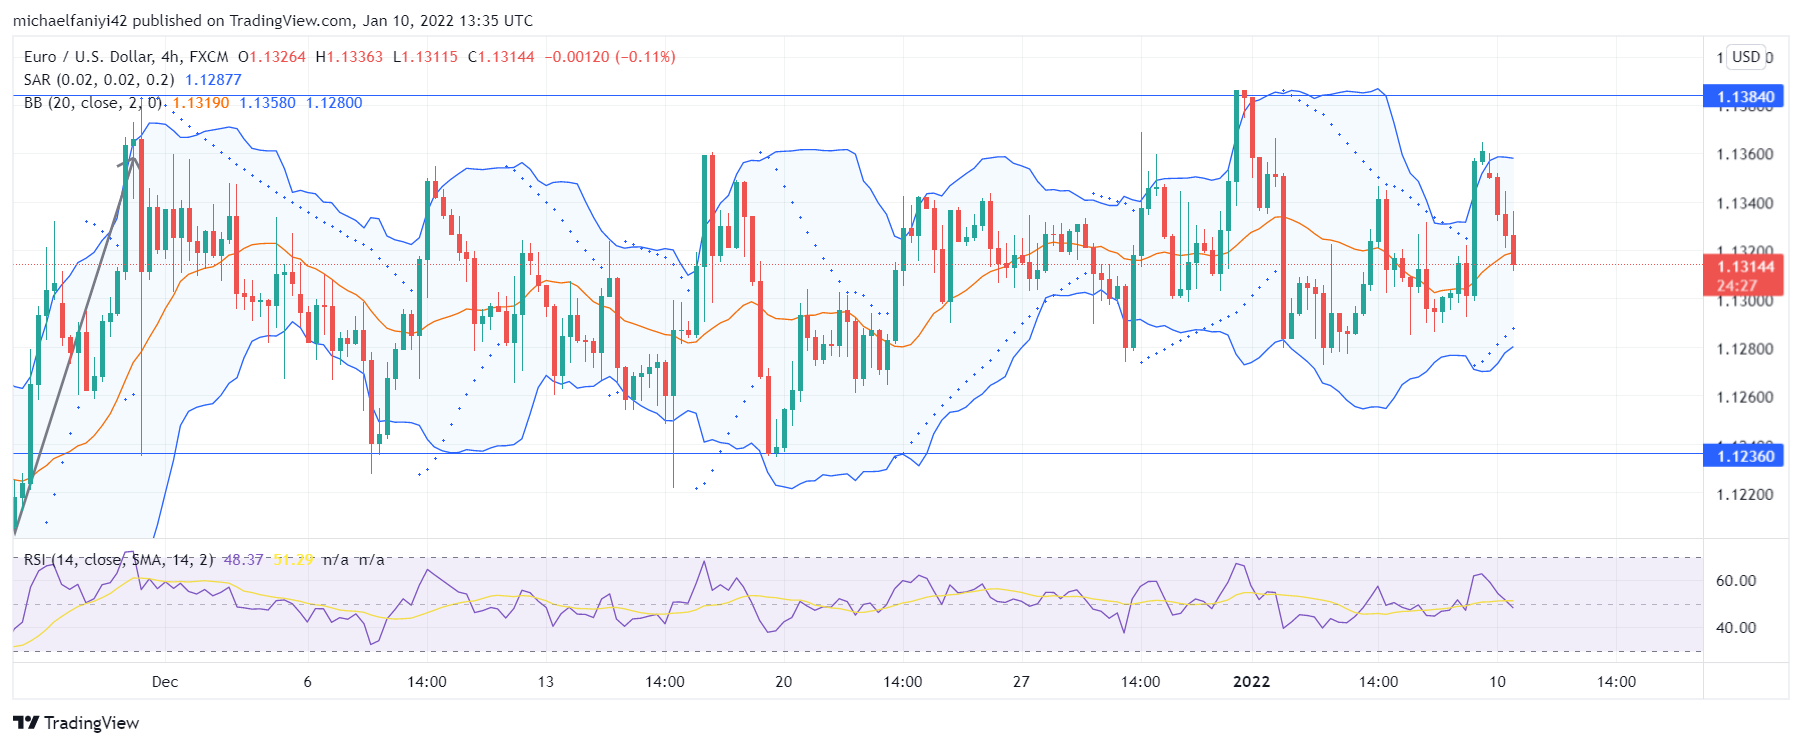1802x746 pixels.
Task: Click the Dec label on time axis
Action: (165, 682)
